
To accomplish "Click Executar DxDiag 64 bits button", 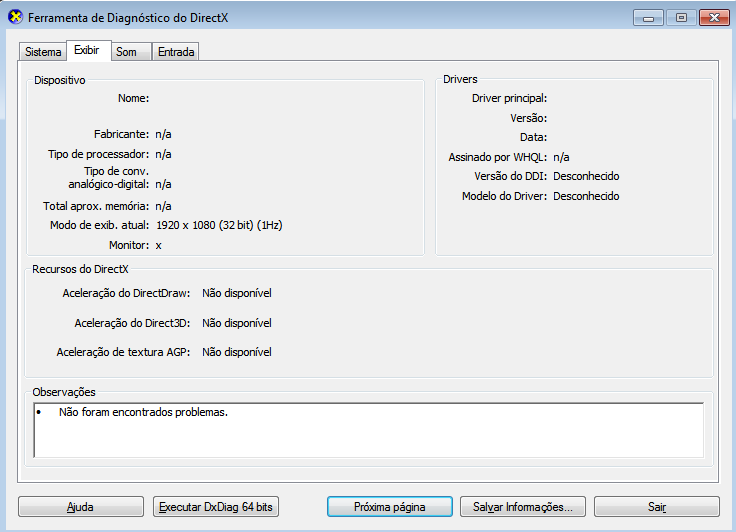I will (216, 507).
